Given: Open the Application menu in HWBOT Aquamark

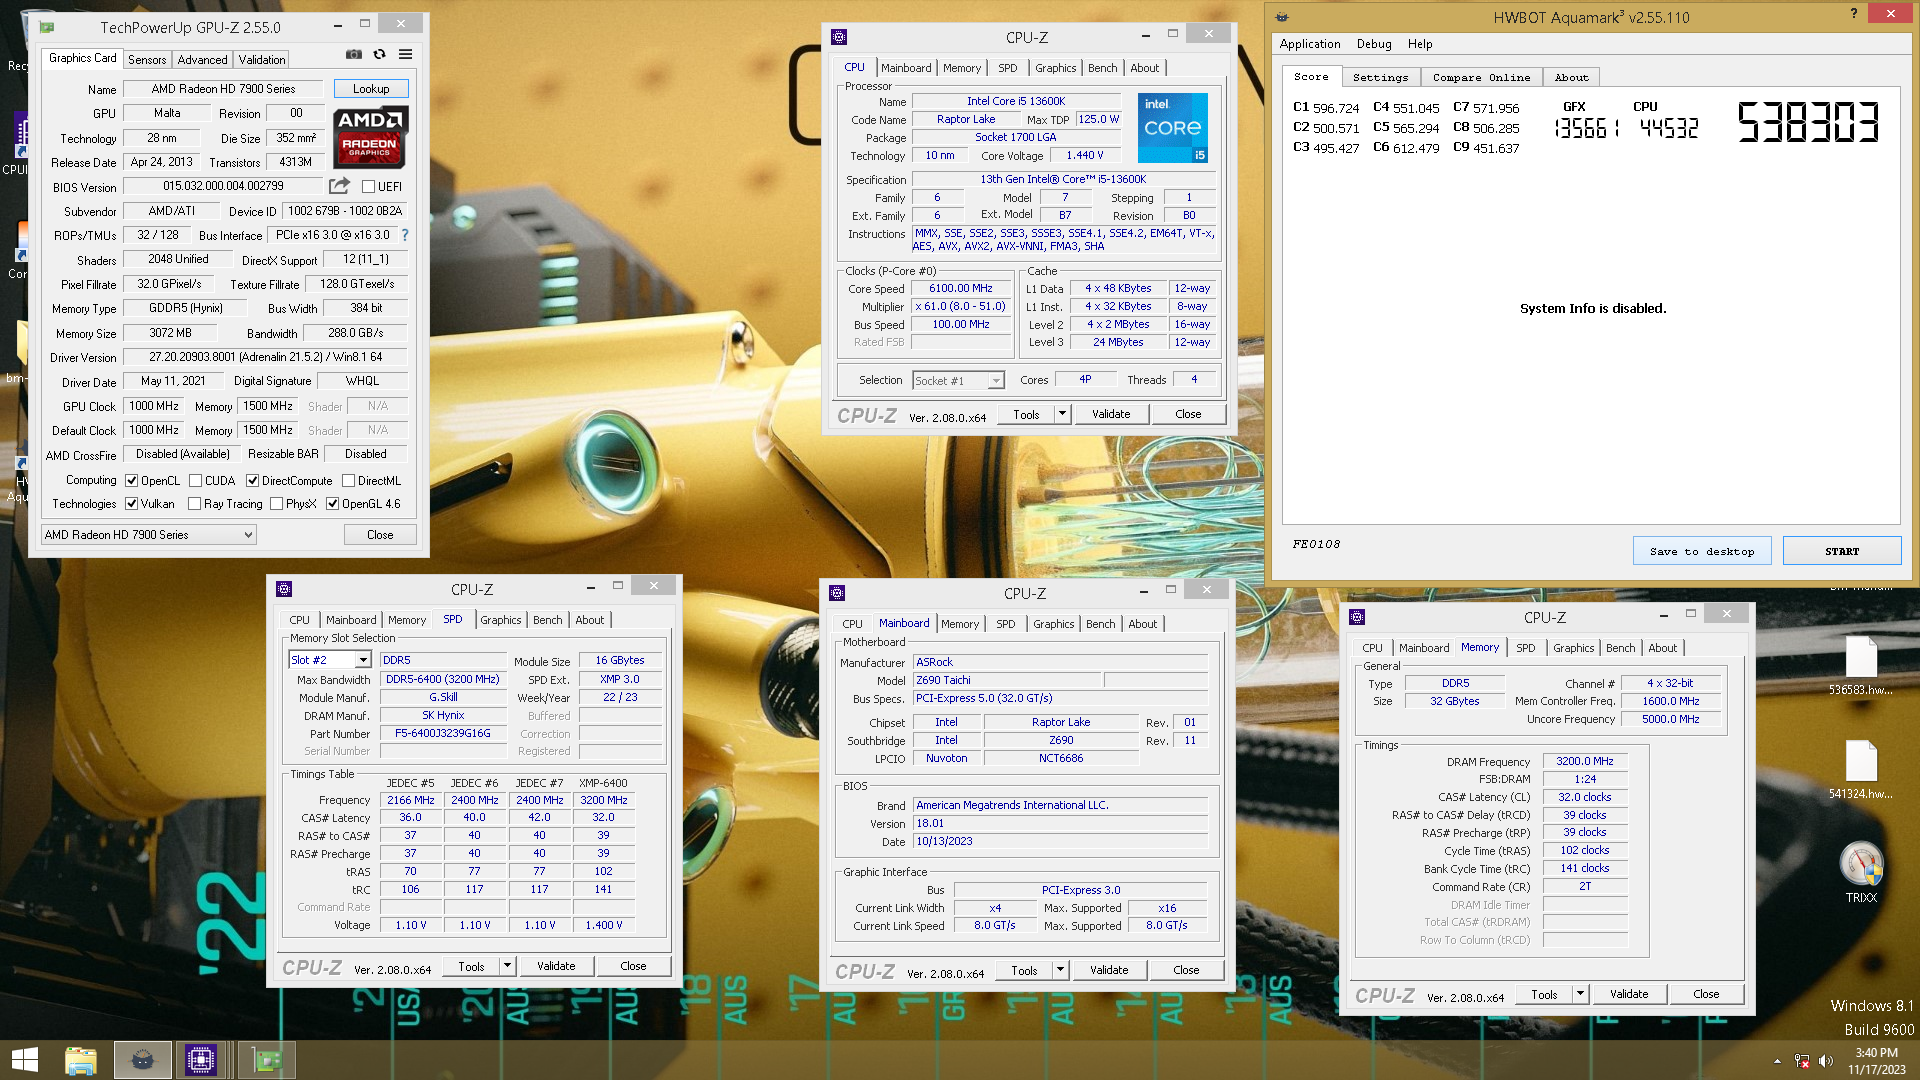Looking at the screenshot, I should (x=1310, y=44).
